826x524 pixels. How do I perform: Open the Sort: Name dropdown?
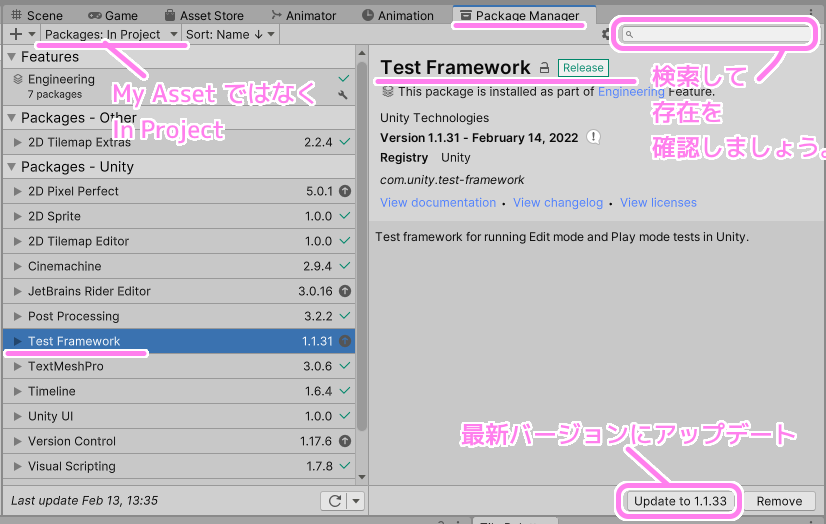(x=230, y=34)
